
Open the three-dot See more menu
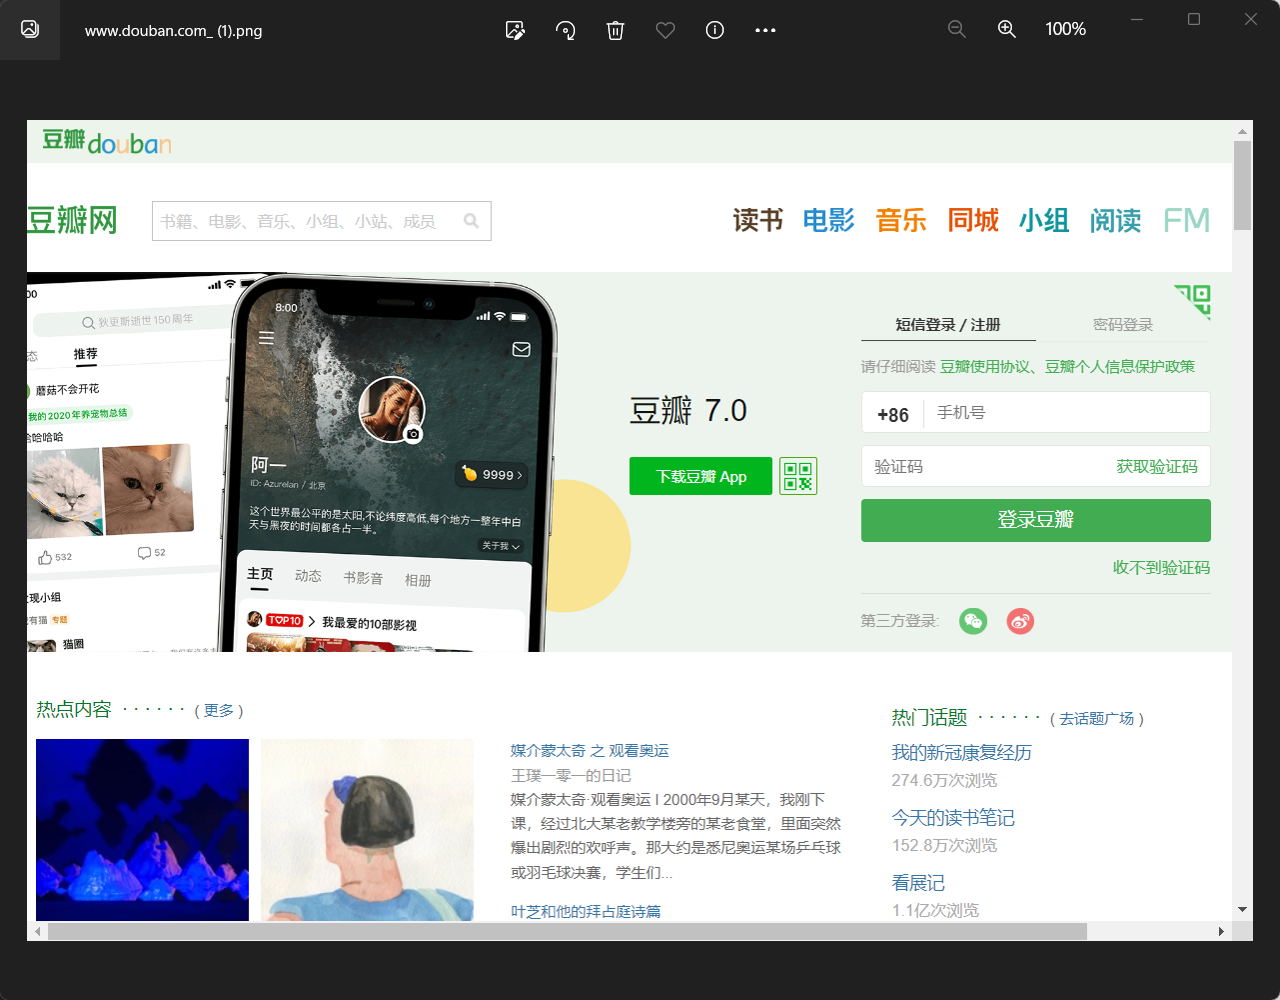point(765,30)
